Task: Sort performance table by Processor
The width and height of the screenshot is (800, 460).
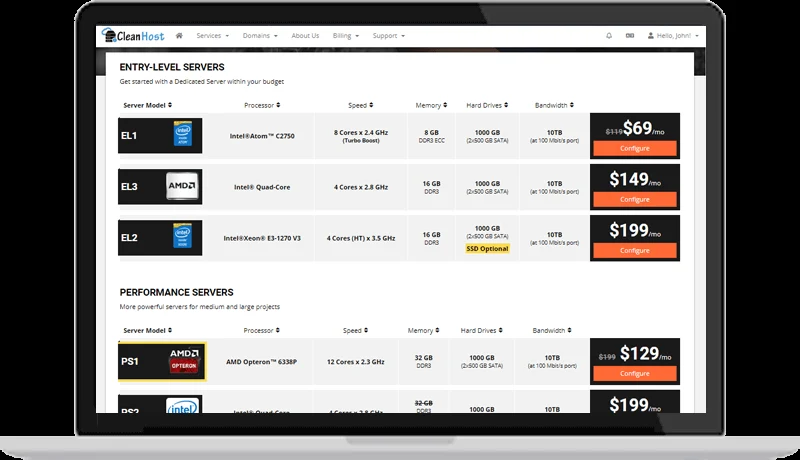Action: [x=261, y=330]
